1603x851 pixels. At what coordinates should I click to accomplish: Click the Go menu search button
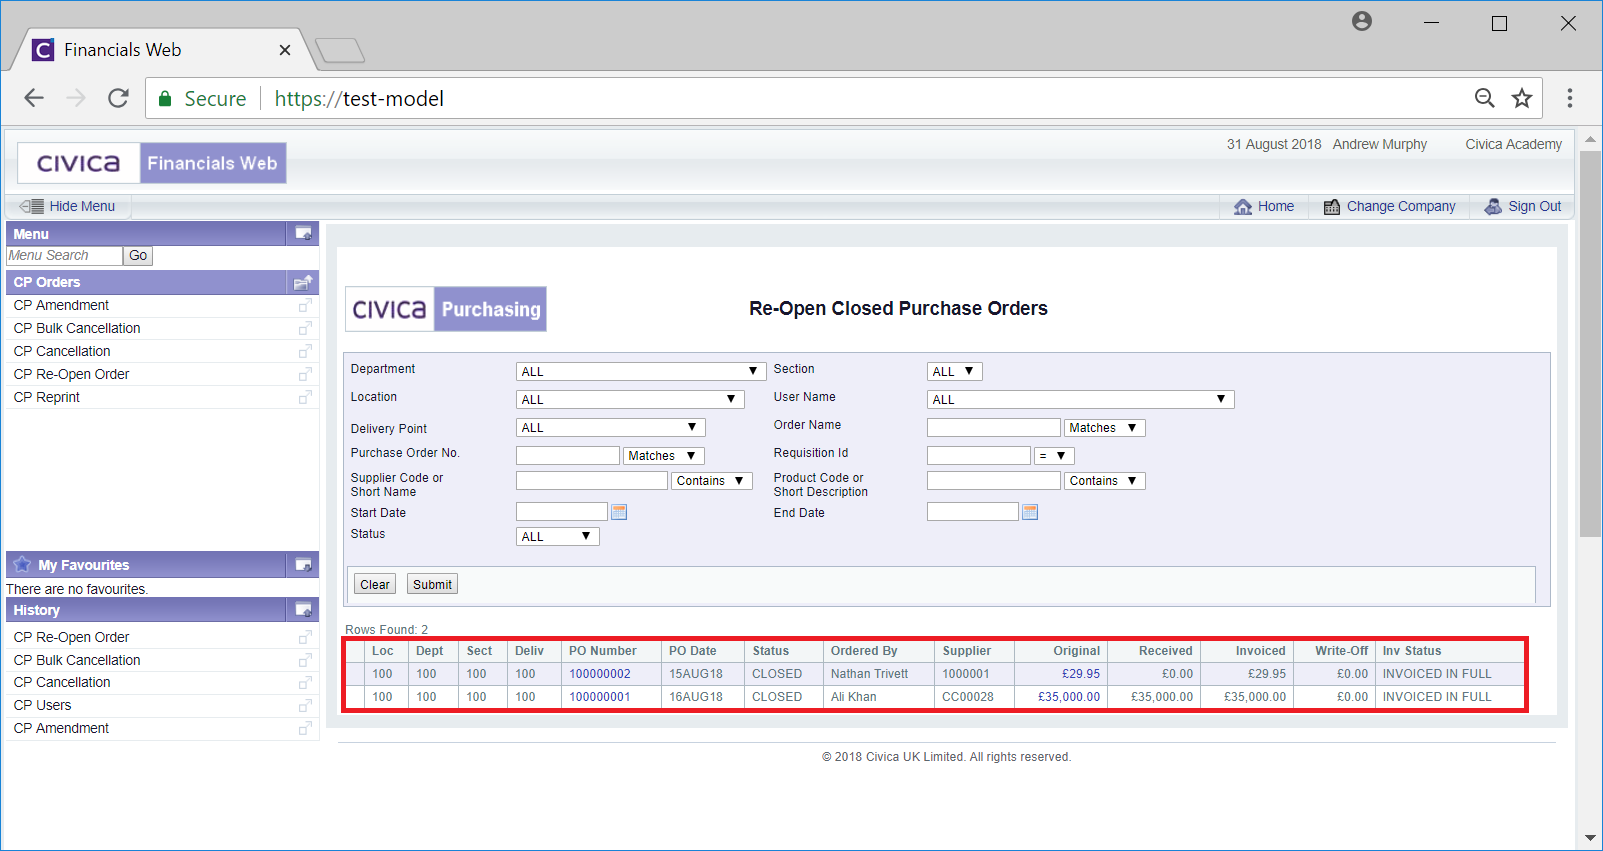[138, 255]
